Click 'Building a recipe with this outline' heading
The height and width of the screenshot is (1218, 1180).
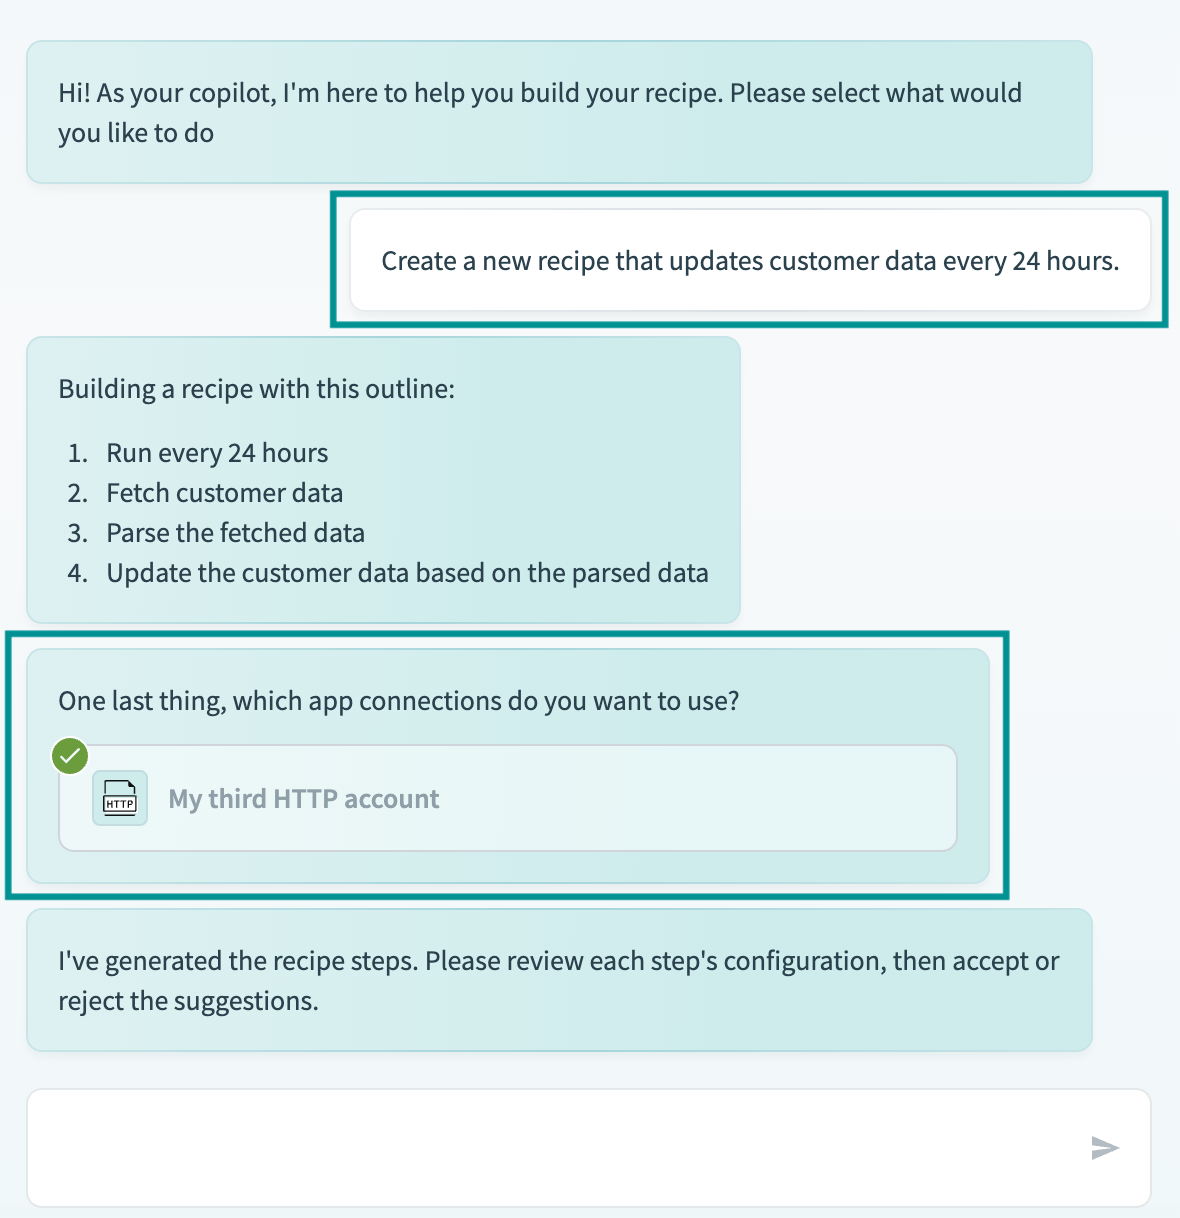(256, 389)
